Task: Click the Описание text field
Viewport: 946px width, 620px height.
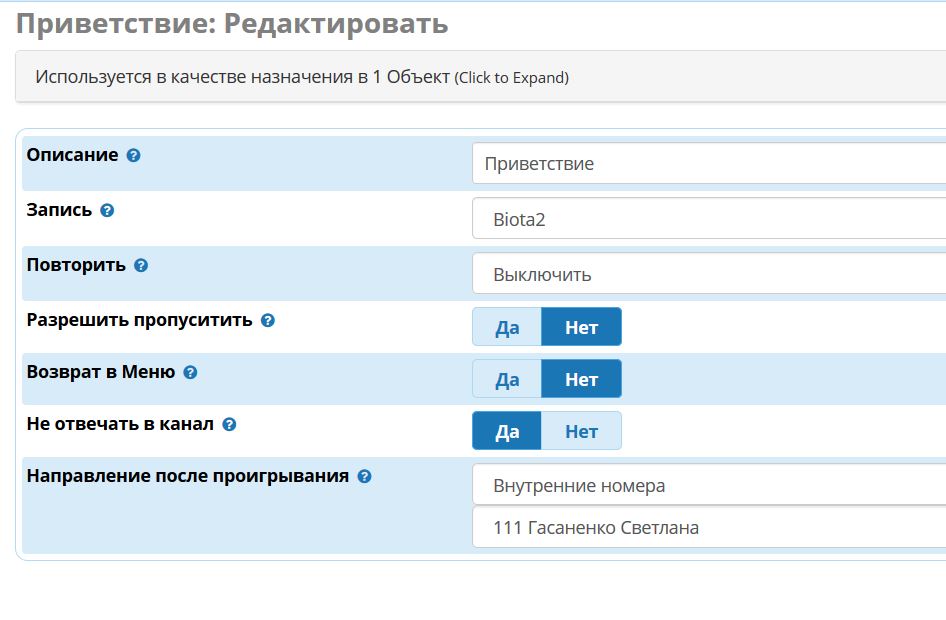Action: [x=708, y=164]
